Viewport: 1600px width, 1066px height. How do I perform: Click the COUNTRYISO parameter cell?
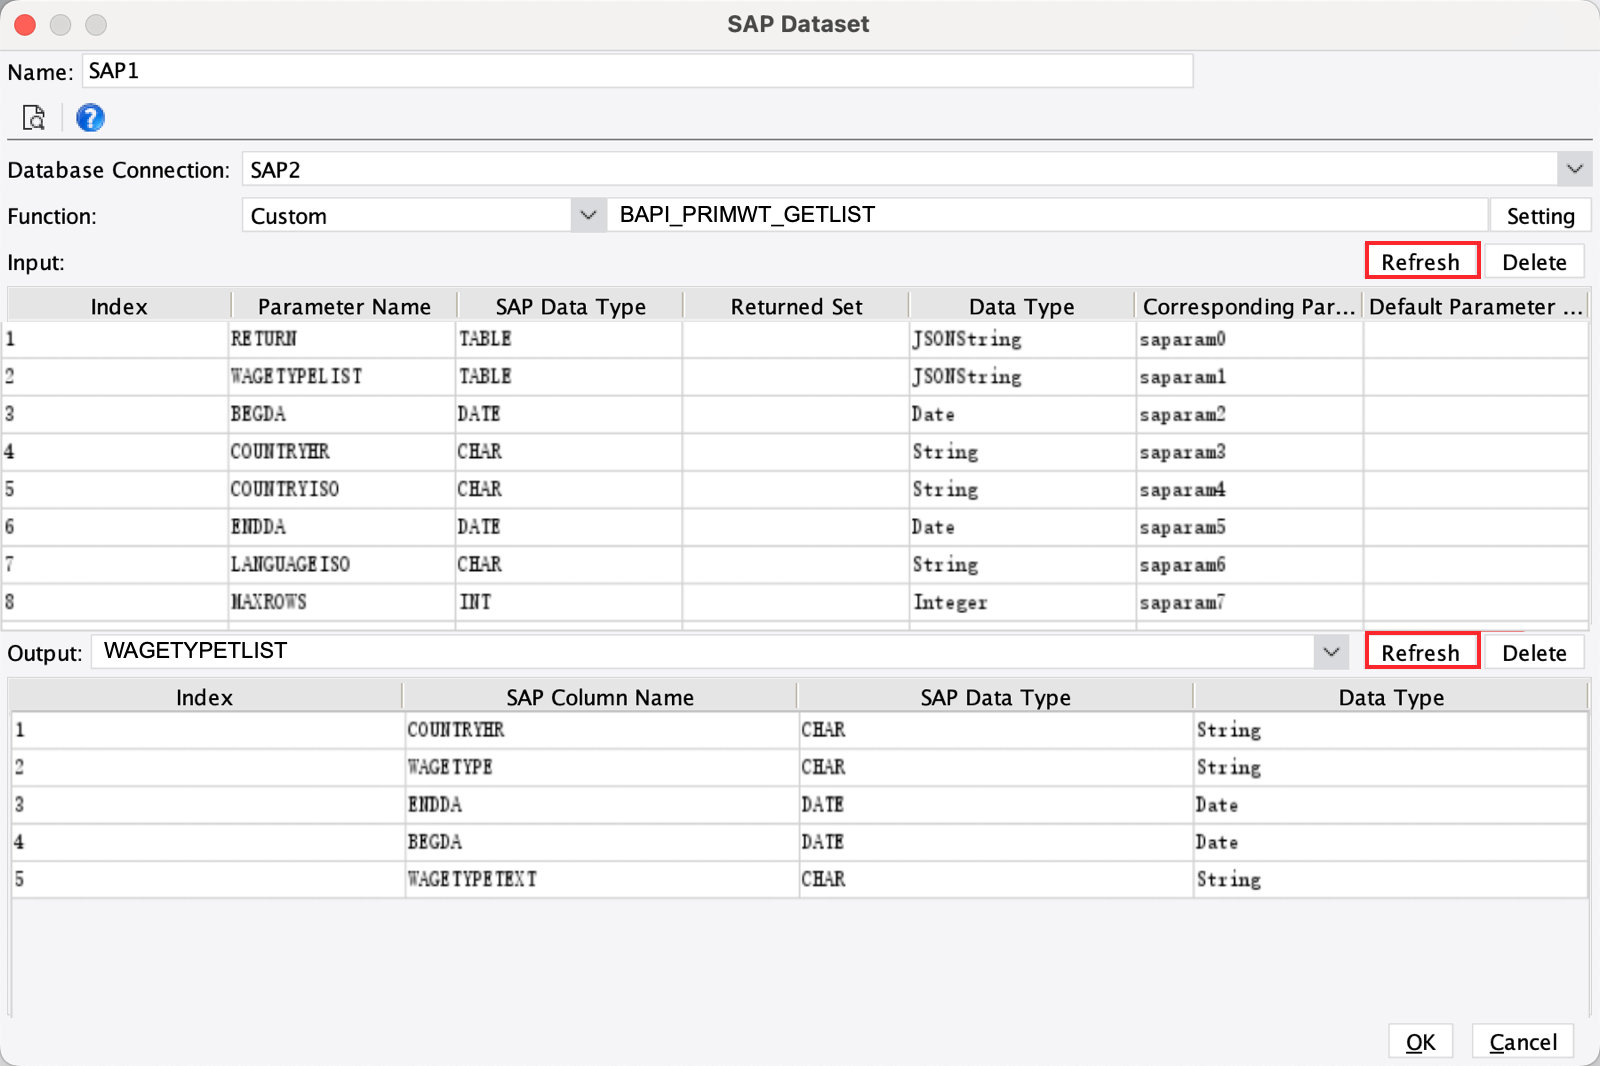click(343, 489)
